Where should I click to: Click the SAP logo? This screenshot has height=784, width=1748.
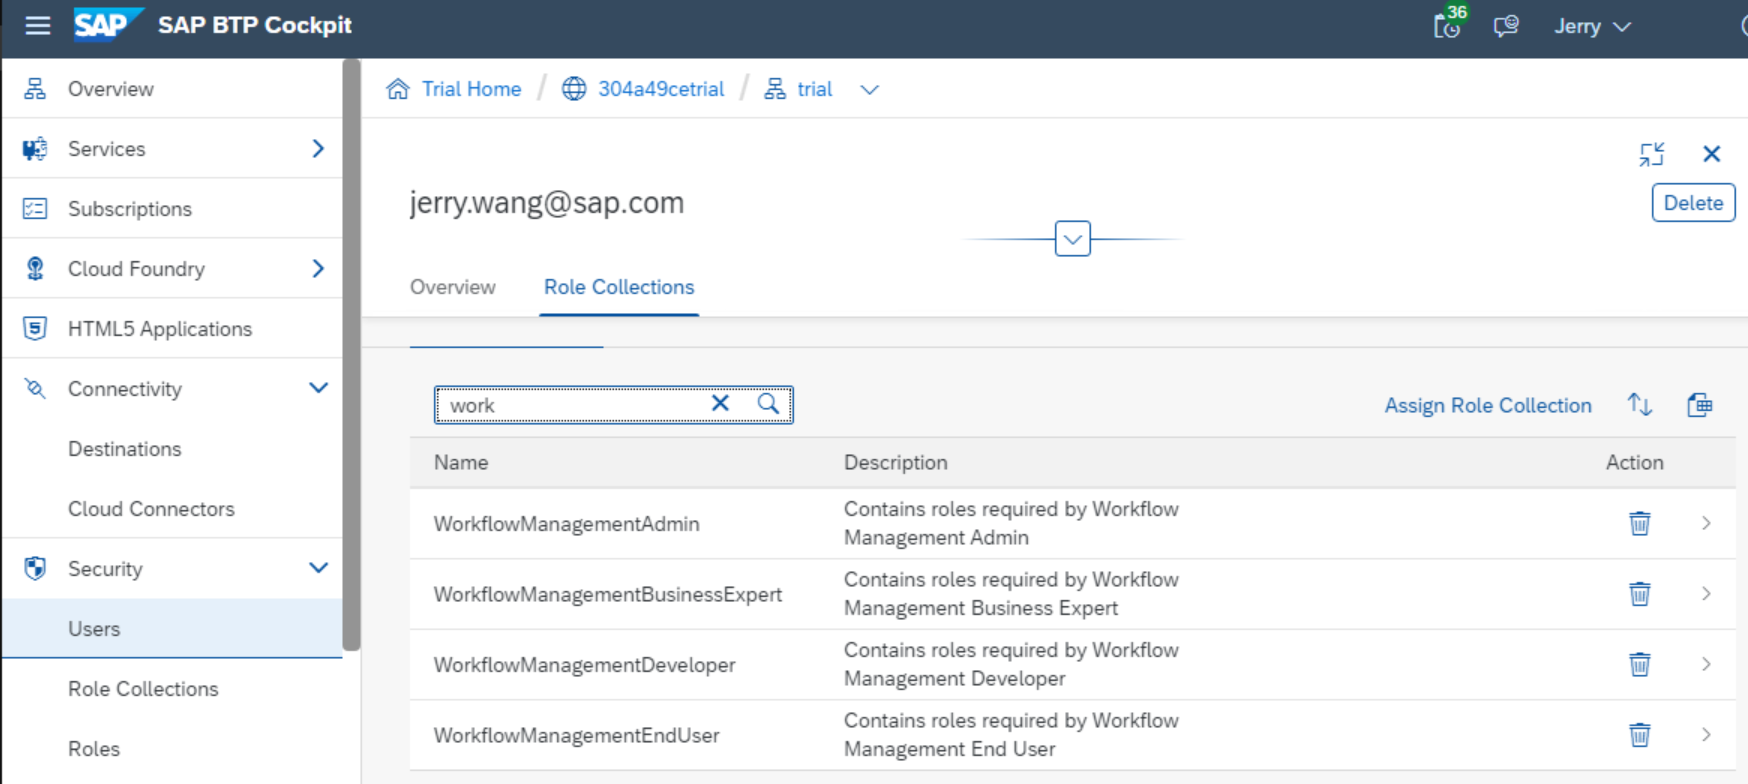pyautogui.click(x=108, y=24)
